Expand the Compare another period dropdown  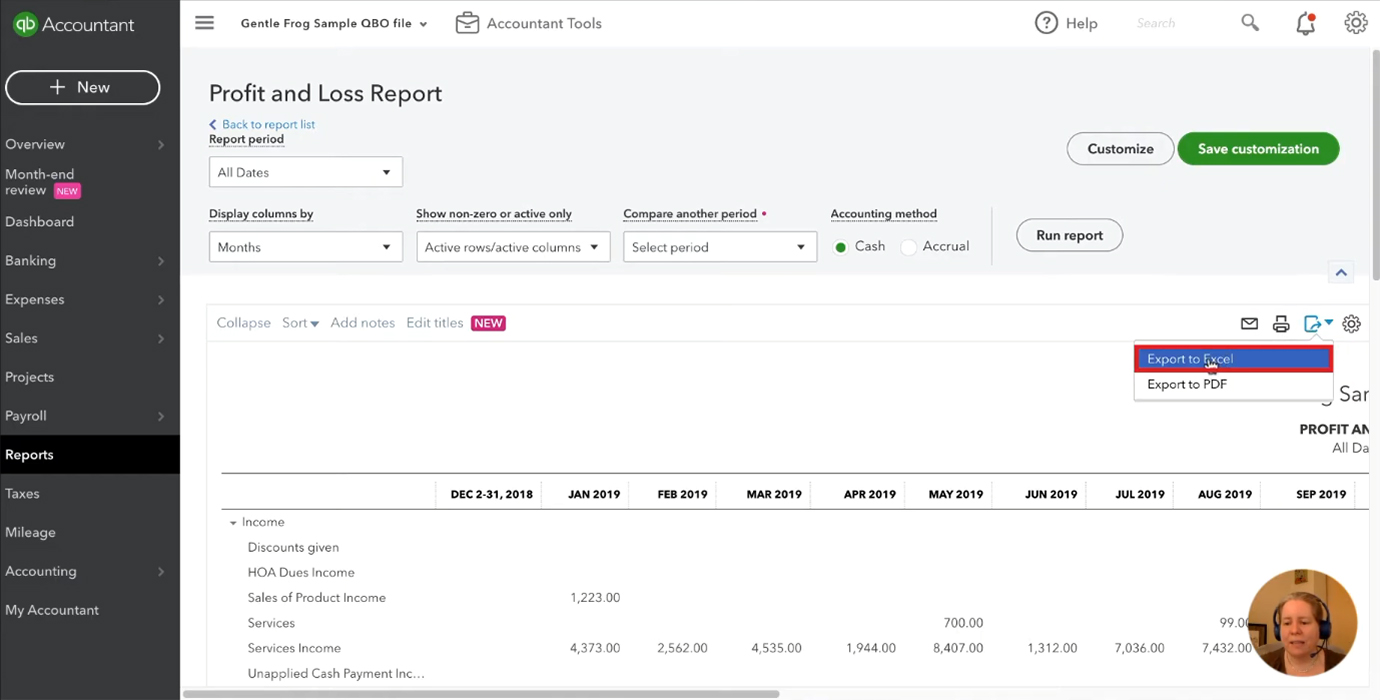[720, 247]
